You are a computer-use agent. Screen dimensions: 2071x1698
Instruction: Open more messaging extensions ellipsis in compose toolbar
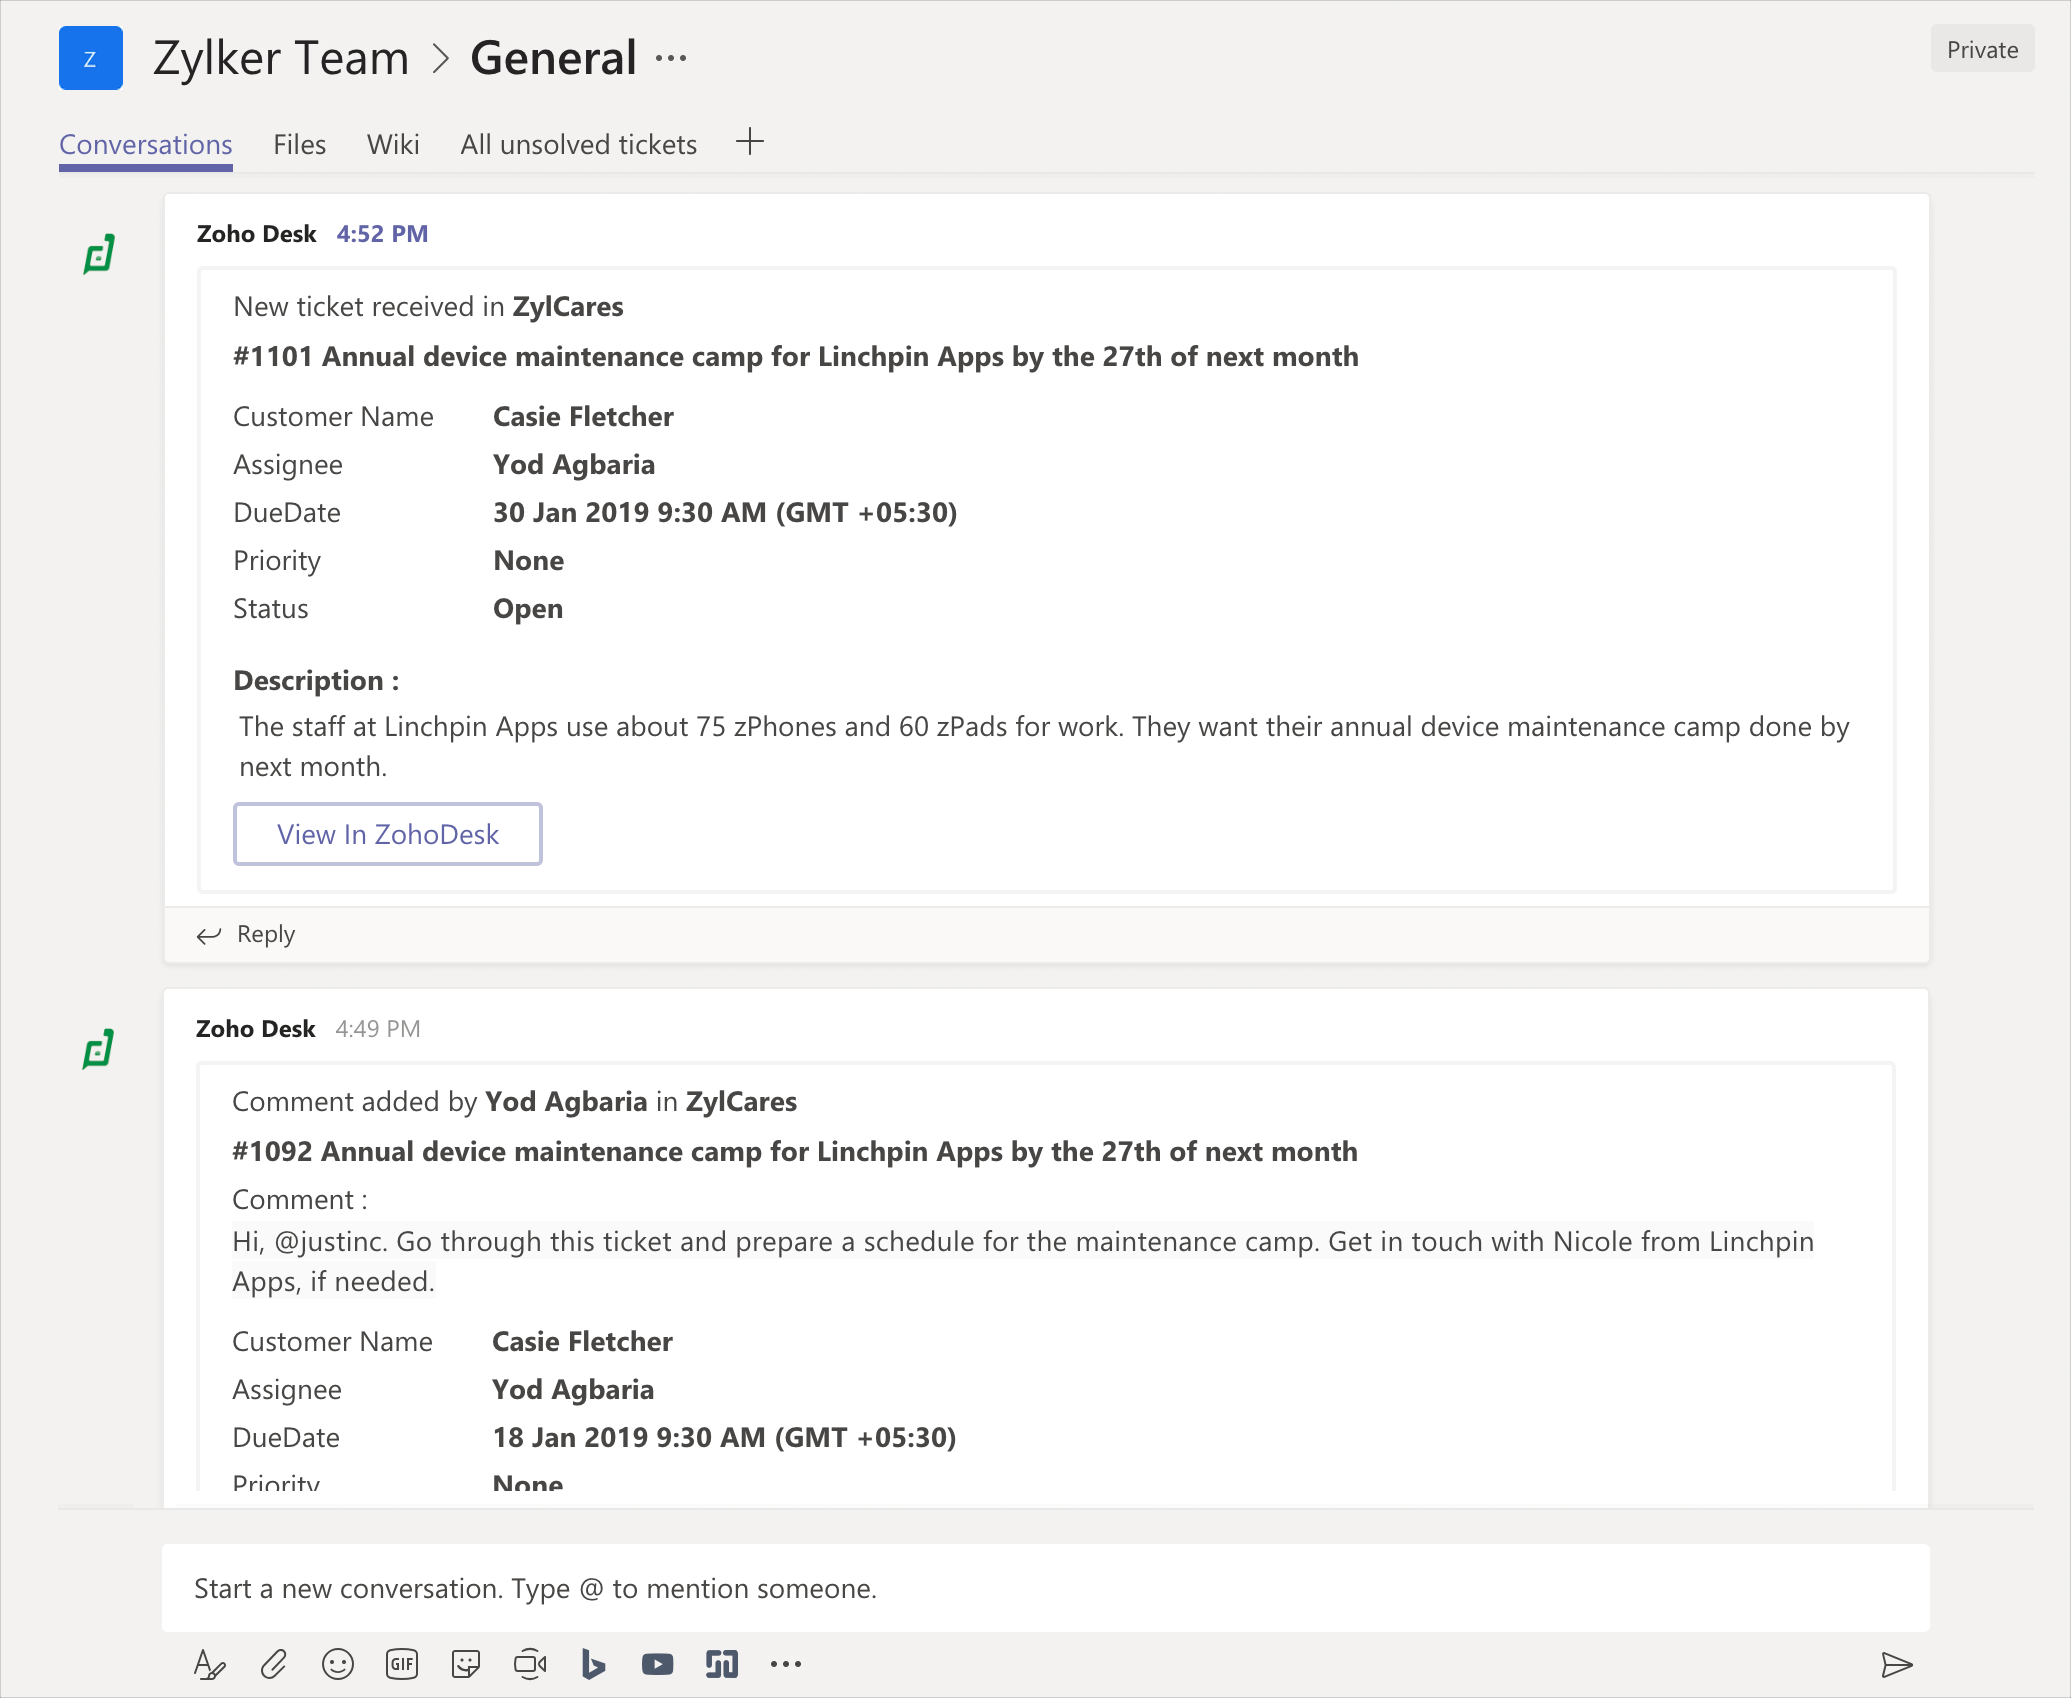point(786,1664)
